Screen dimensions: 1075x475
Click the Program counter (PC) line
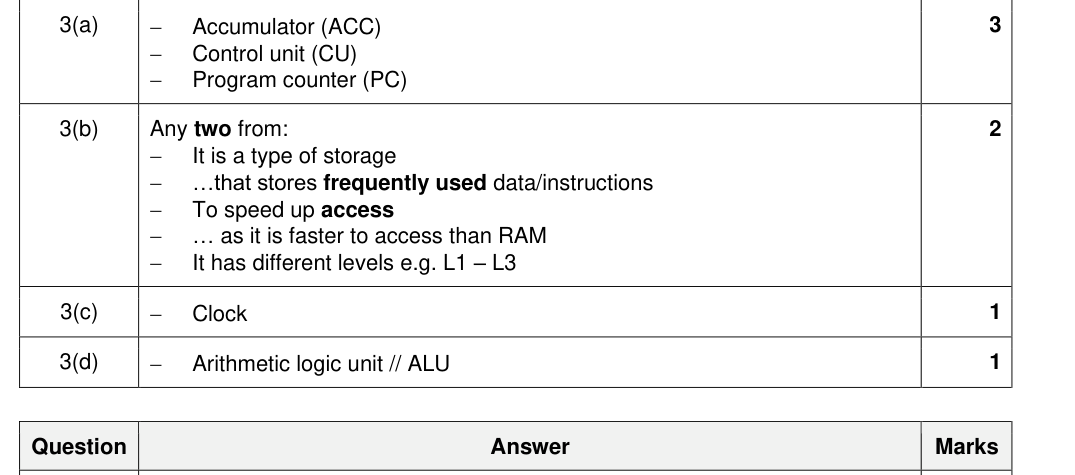[x=300, y=80]
